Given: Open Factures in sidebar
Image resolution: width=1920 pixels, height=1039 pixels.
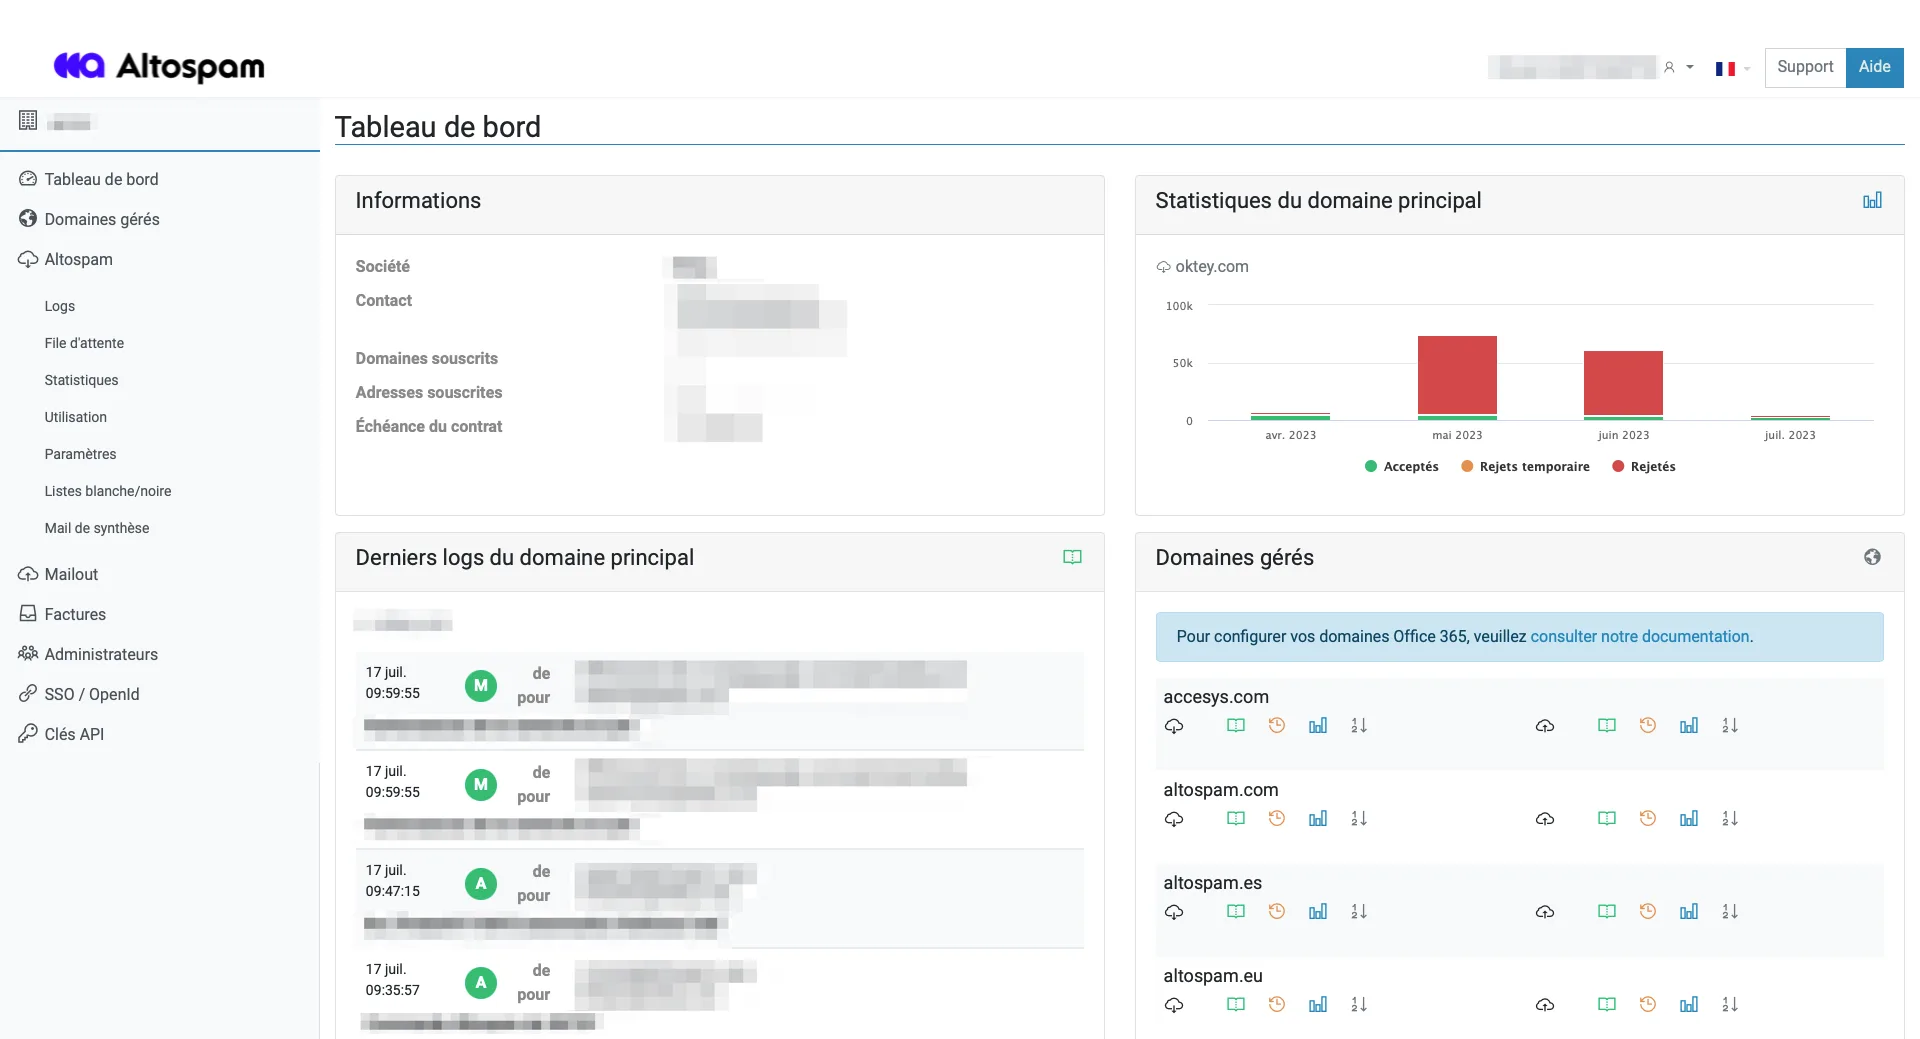Looking at the screenshot, I should tap(74, 615).
